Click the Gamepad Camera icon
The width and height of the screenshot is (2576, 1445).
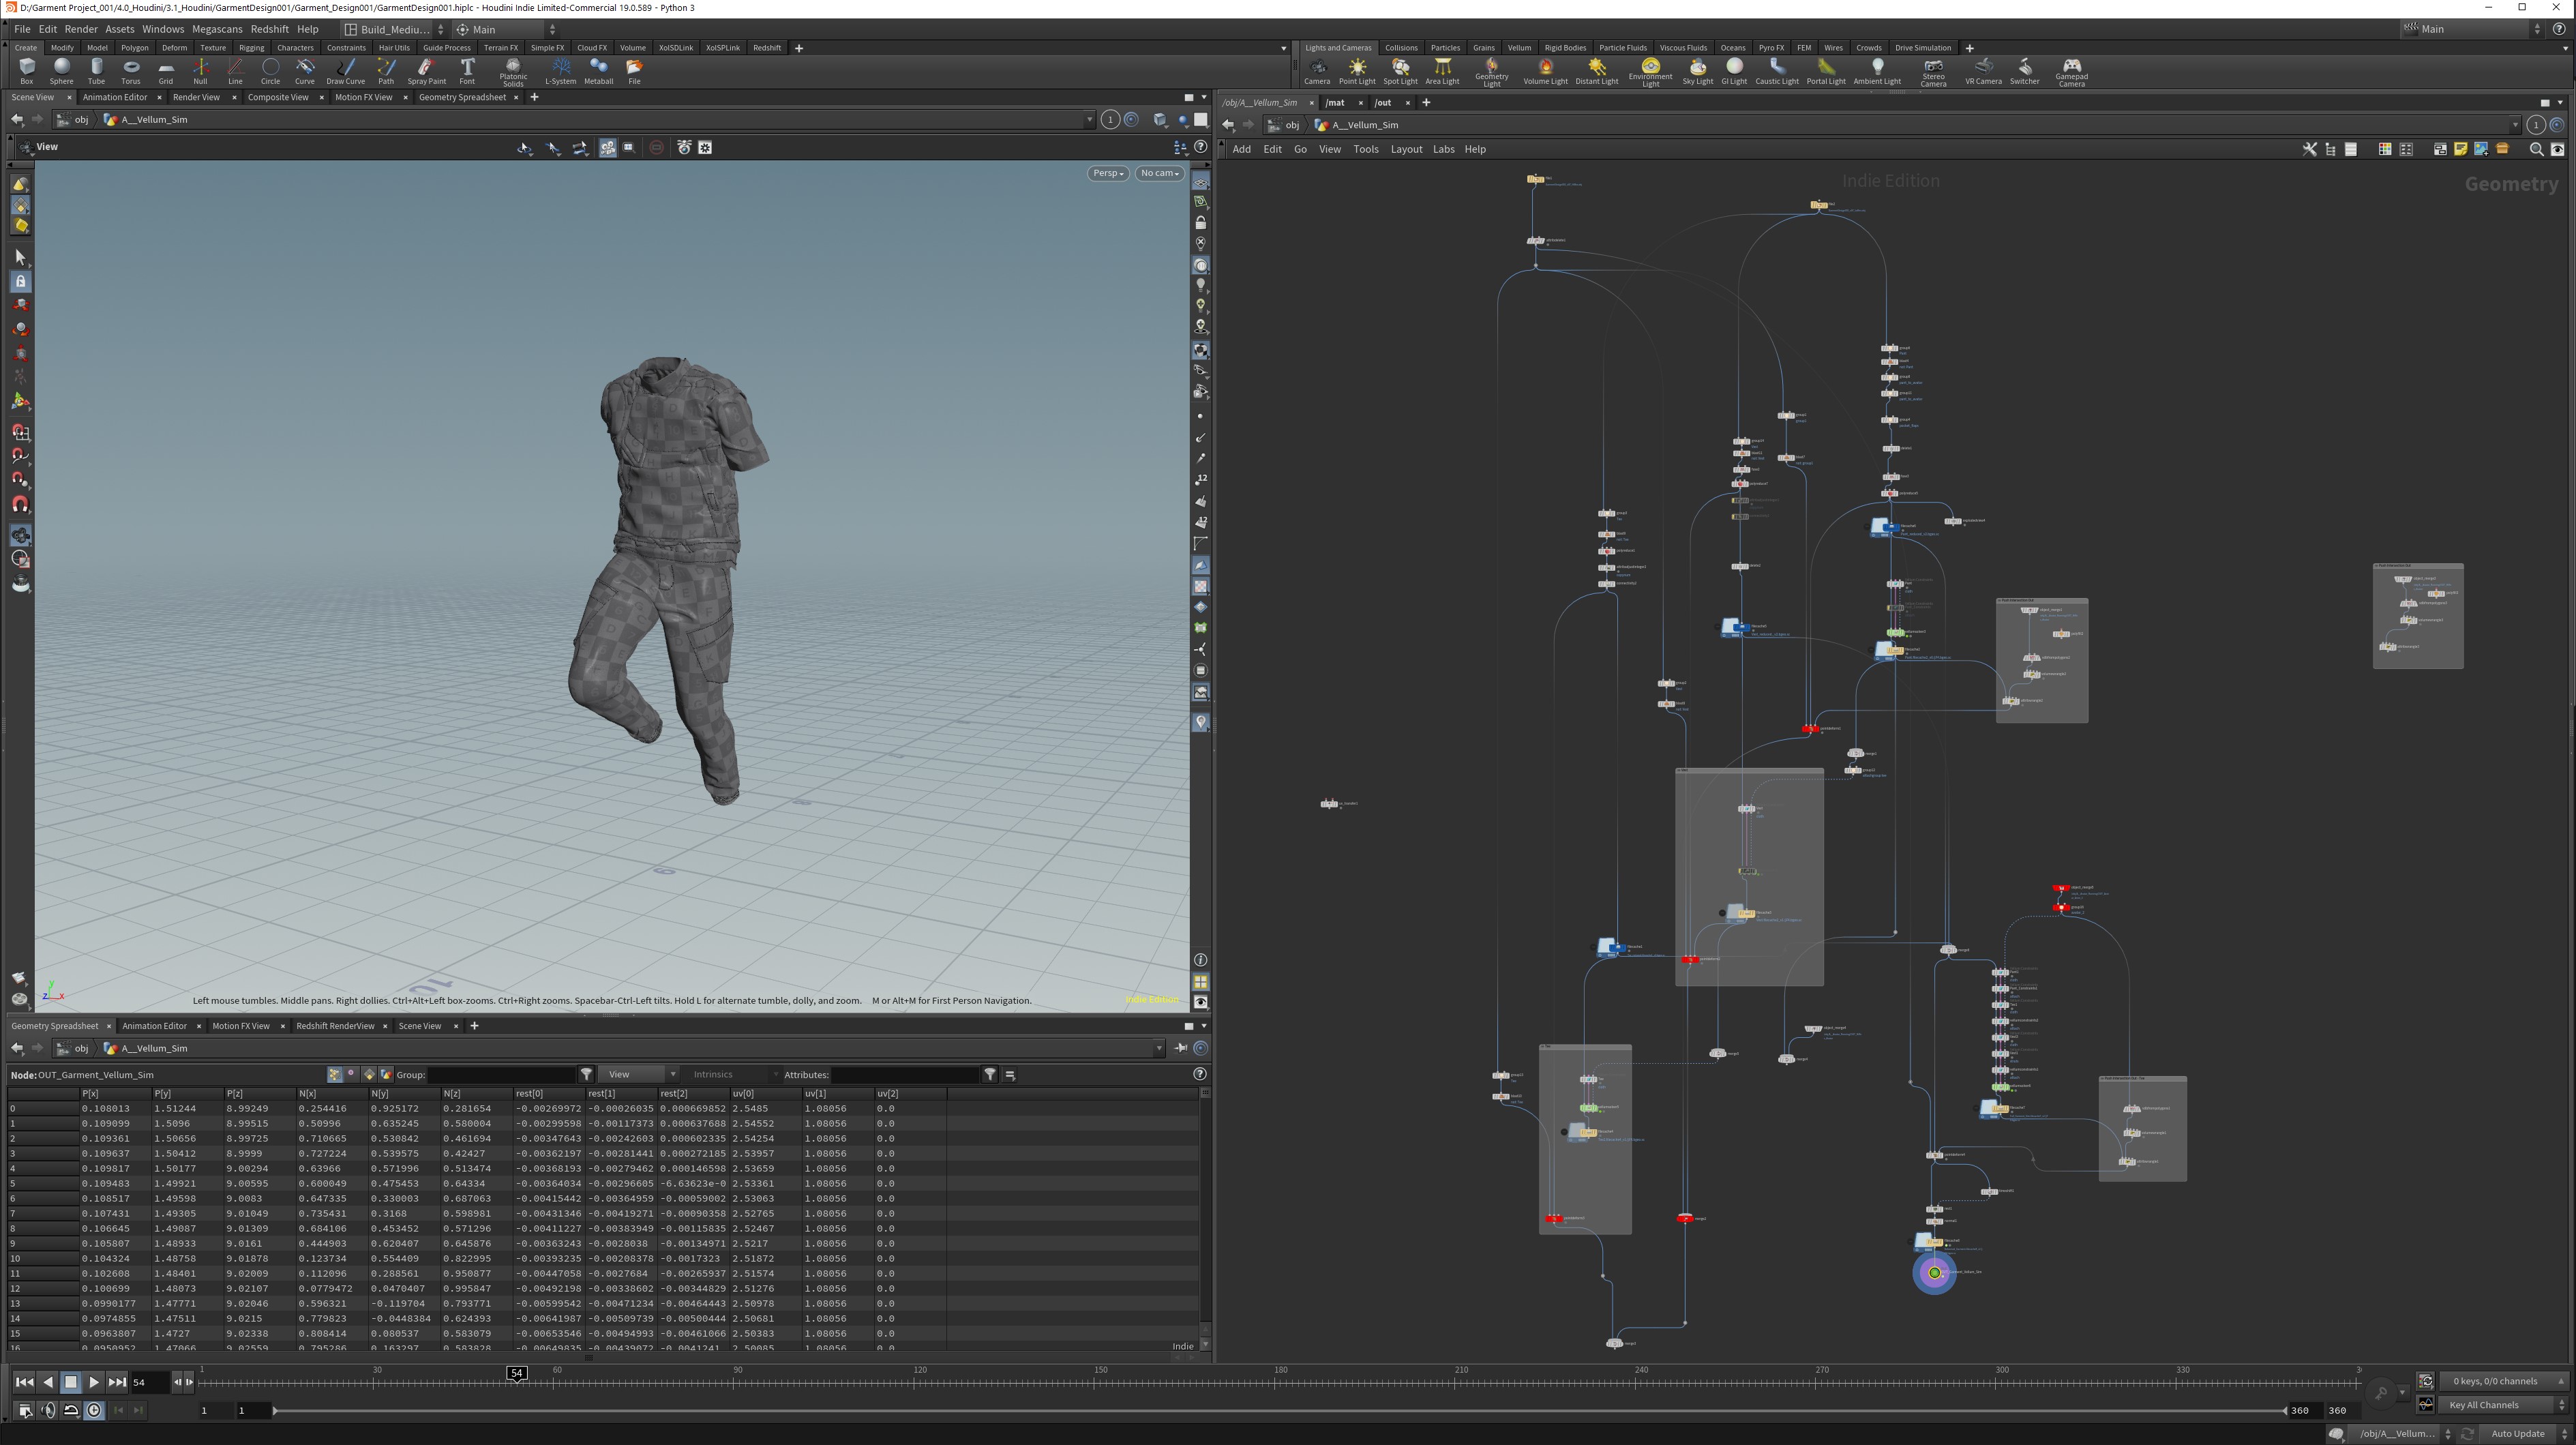(x=2071, y=70)
